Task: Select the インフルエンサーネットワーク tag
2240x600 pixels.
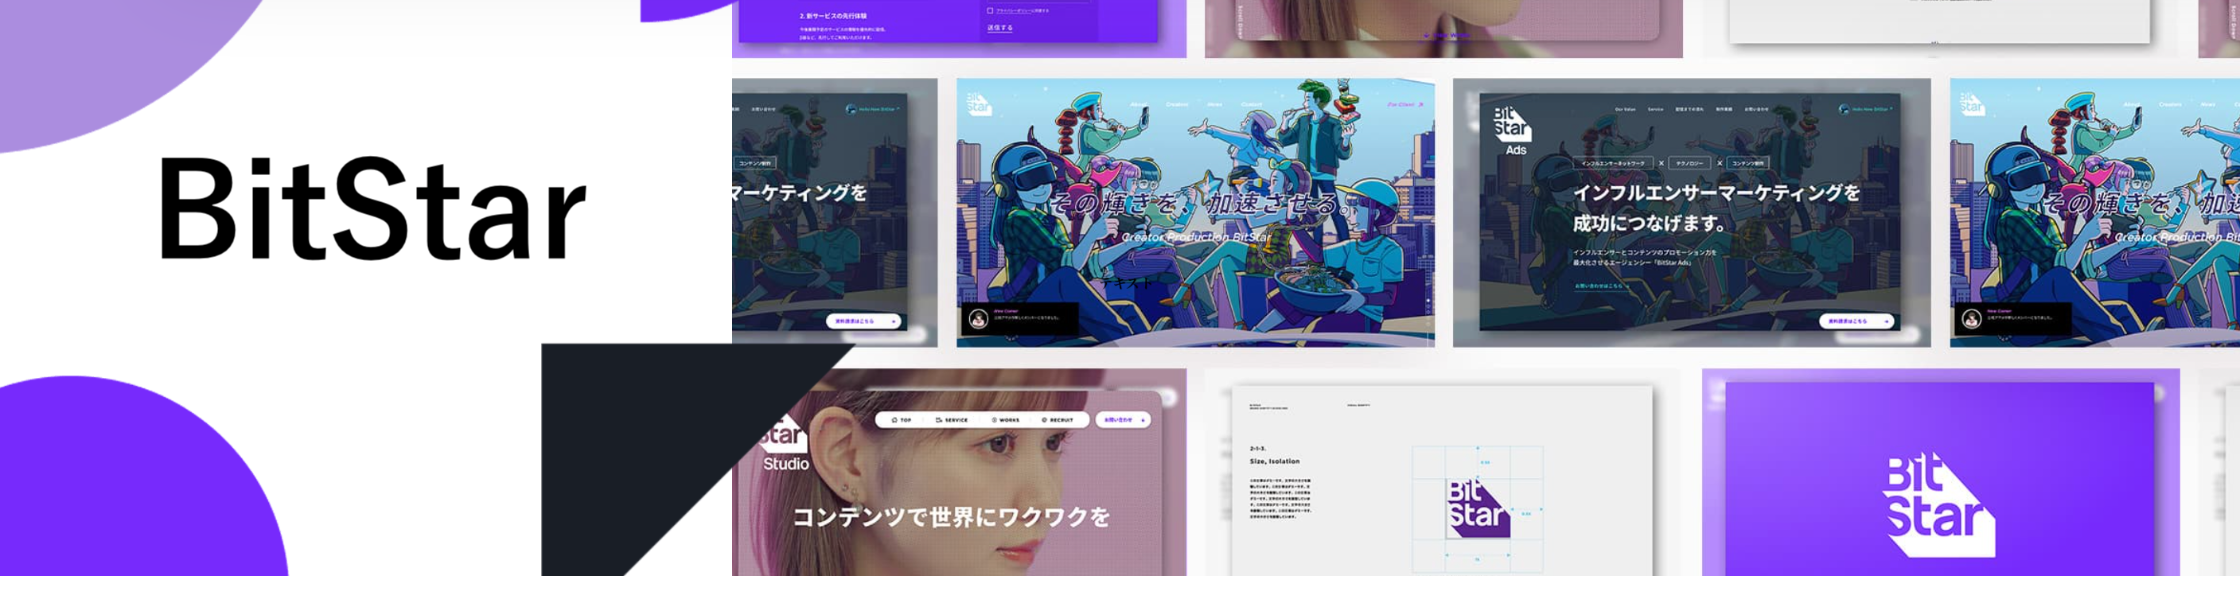Action: pos(1612,163)
